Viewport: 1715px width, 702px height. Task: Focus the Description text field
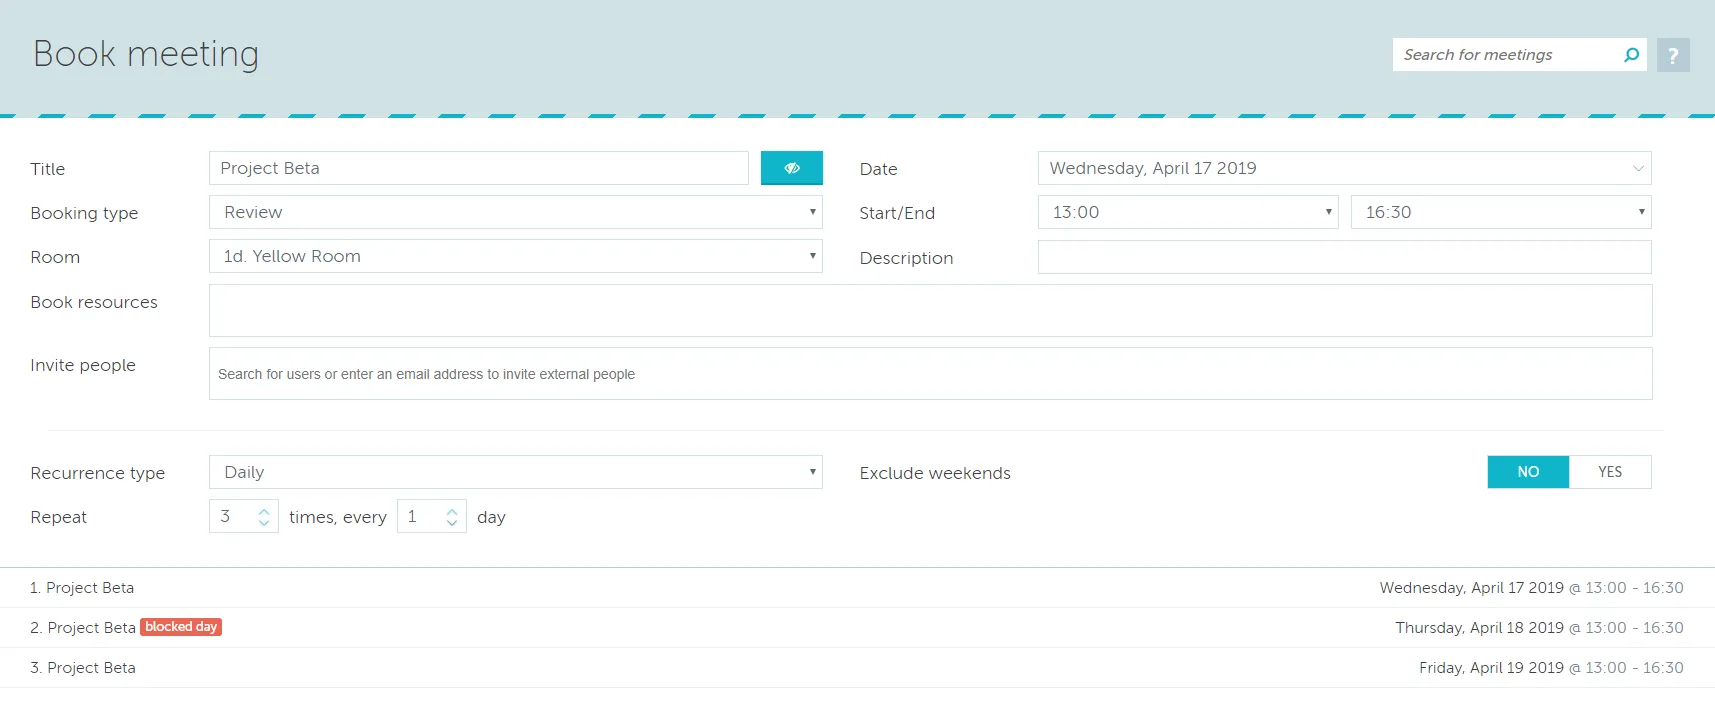tap(1343, 257)
